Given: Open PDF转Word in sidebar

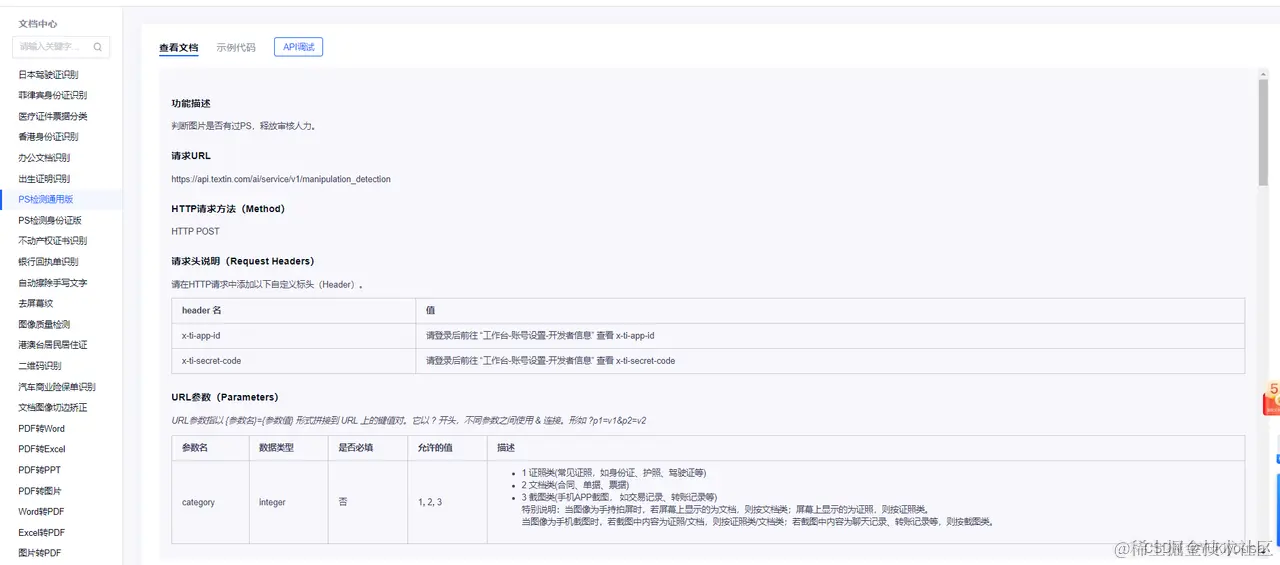Looking at the screenshot, I should 41,429.
